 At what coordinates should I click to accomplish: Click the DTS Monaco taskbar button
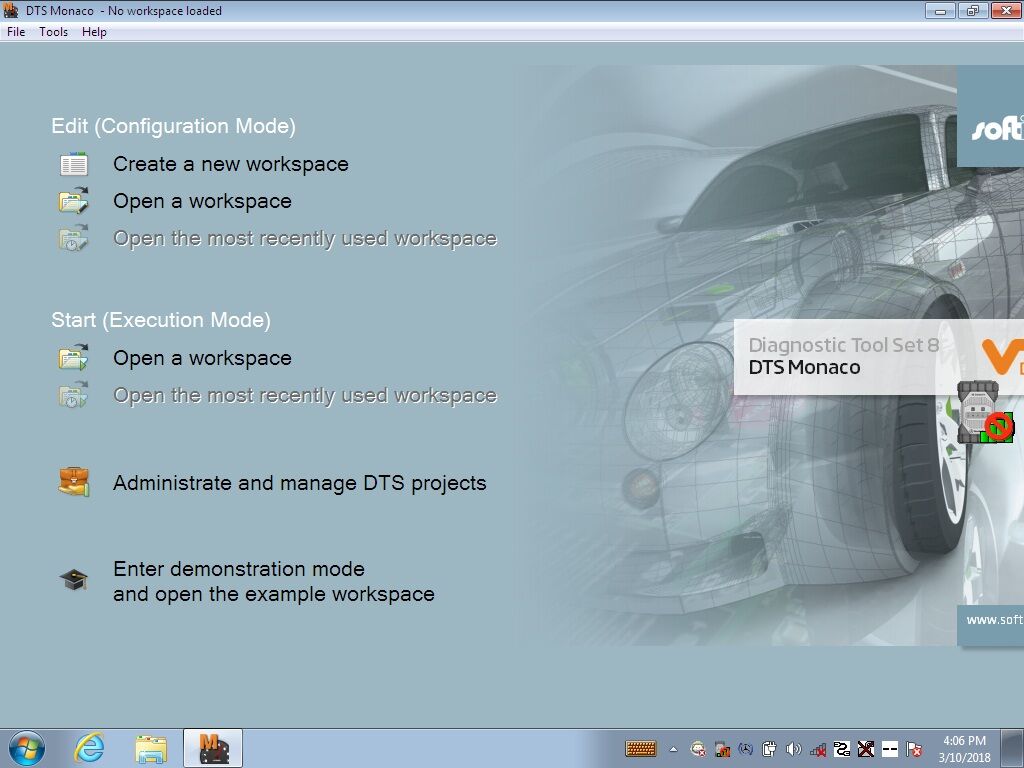coord(213,748)
